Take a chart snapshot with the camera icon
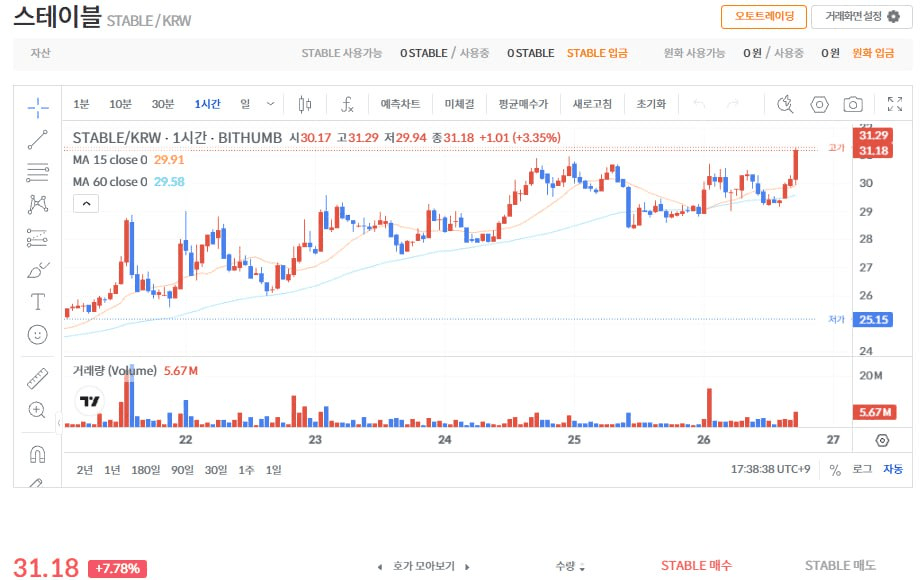920x580 pixels. click(852, 103)
